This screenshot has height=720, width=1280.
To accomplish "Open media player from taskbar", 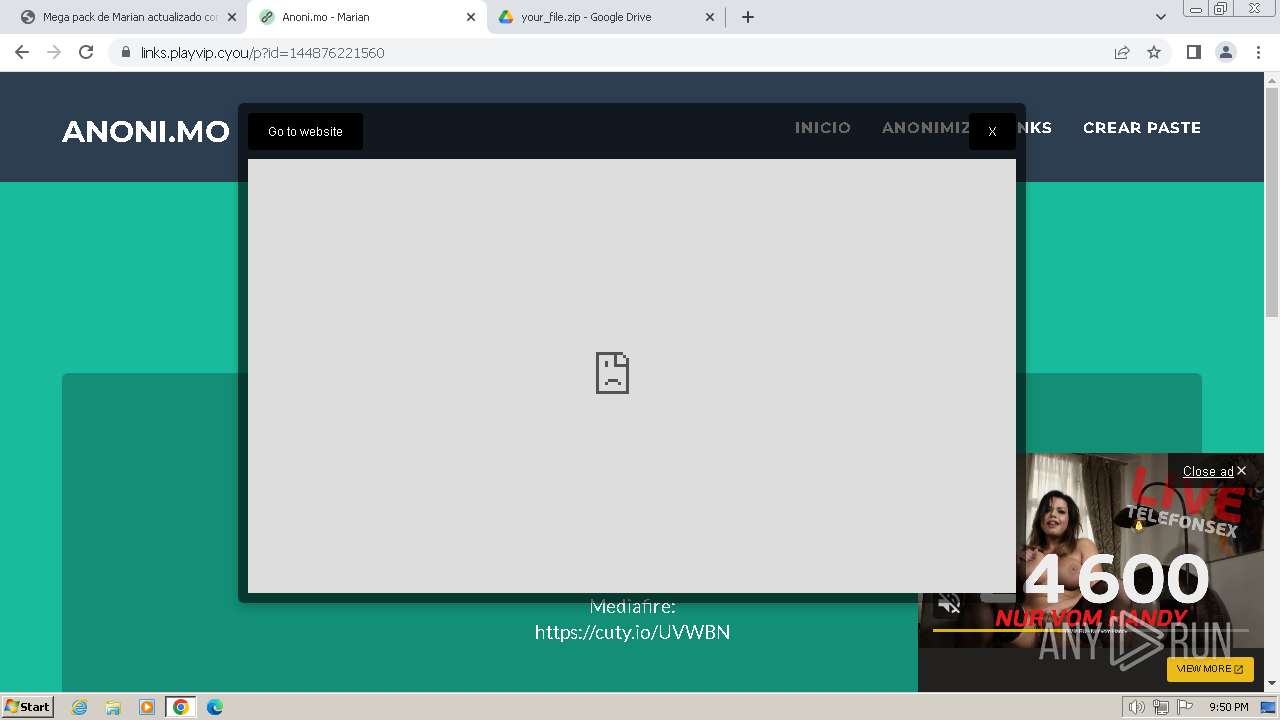I will [x=147, y=707].
